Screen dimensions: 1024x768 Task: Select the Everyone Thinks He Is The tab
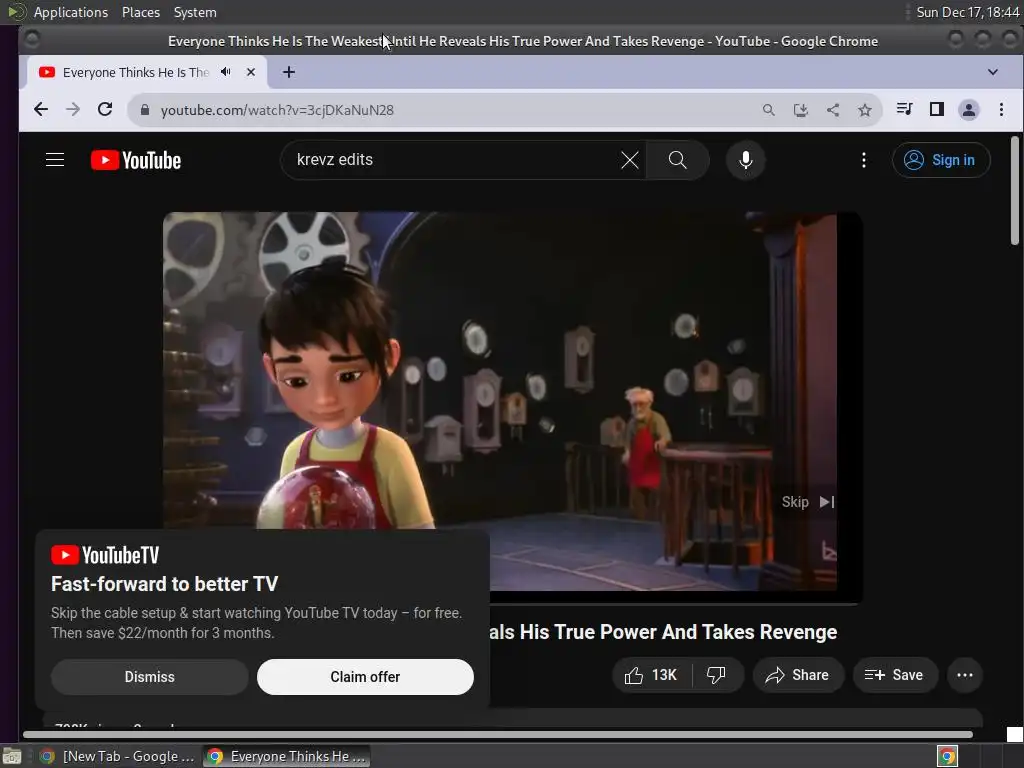pos(146,72)
